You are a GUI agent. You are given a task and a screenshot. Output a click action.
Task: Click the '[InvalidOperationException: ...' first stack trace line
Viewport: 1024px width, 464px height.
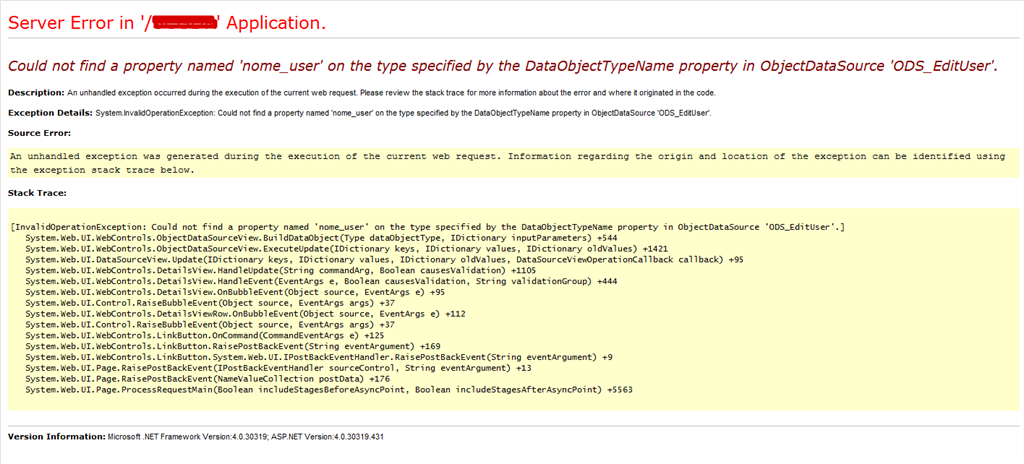pos(427,228)
